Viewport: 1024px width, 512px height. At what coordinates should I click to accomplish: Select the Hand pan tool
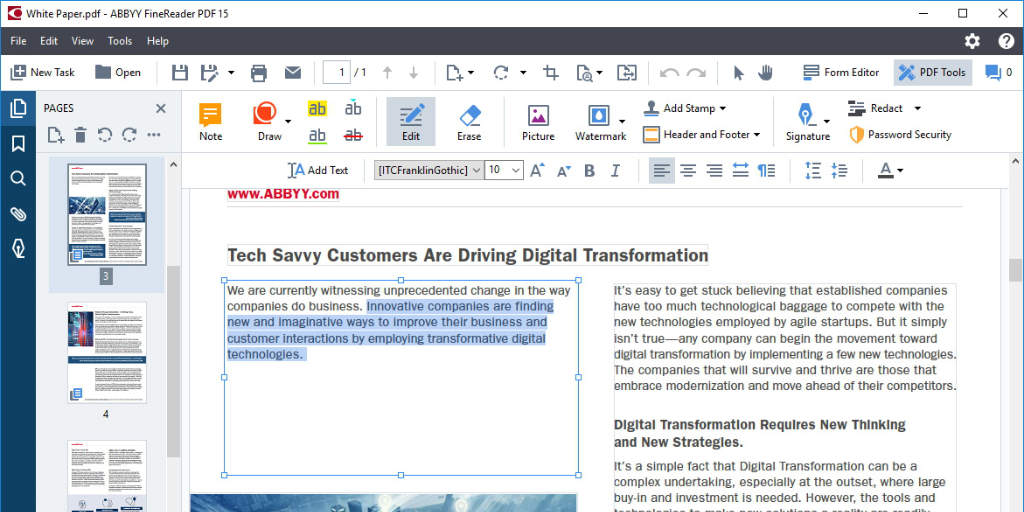point(765,72)
